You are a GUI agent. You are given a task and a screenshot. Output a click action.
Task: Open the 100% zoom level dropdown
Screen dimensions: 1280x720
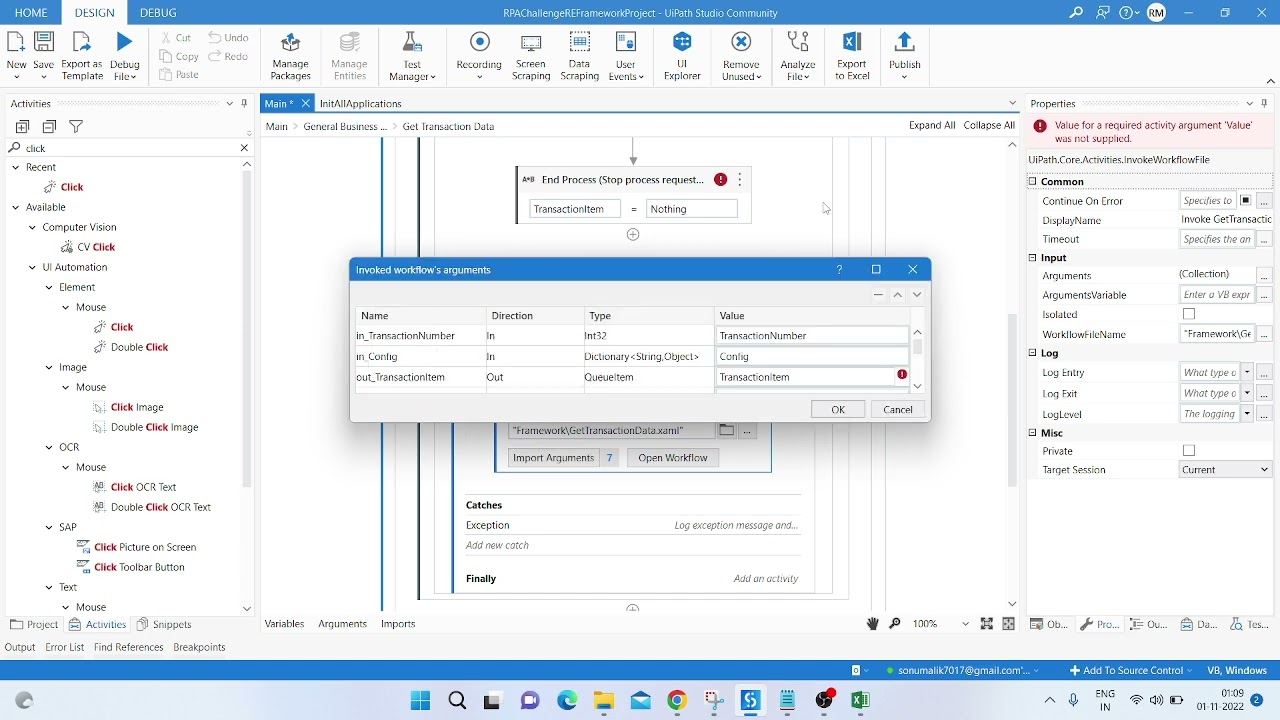point(965,624)
